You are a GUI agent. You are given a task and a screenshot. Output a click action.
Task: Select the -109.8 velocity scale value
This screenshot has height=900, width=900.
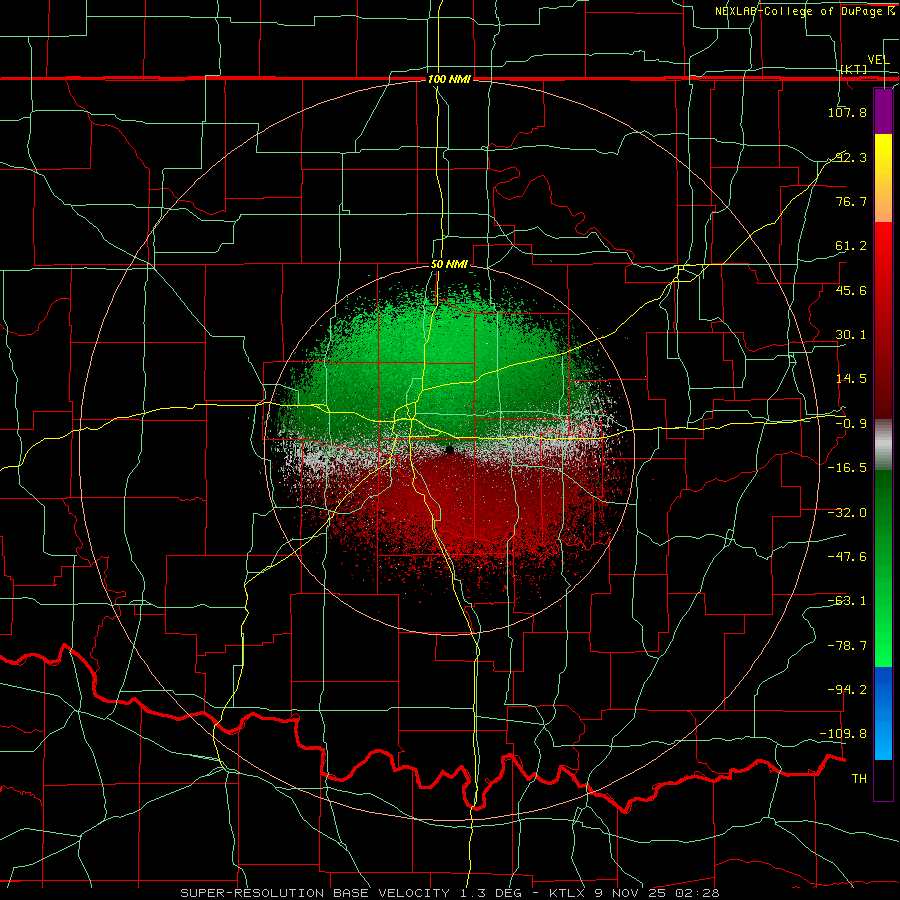(844, 734)
